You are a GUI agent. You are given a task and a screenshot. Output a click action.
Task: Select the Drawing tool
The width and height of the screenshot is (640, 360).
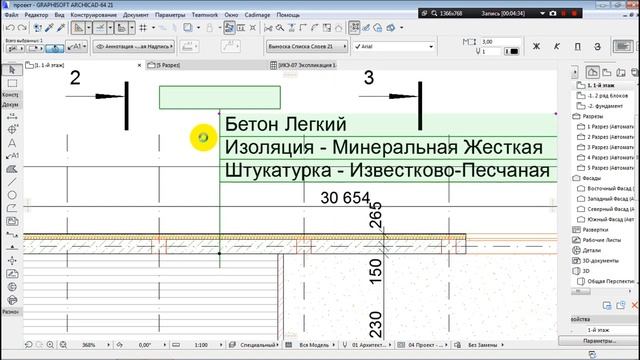tap(12, 221)
